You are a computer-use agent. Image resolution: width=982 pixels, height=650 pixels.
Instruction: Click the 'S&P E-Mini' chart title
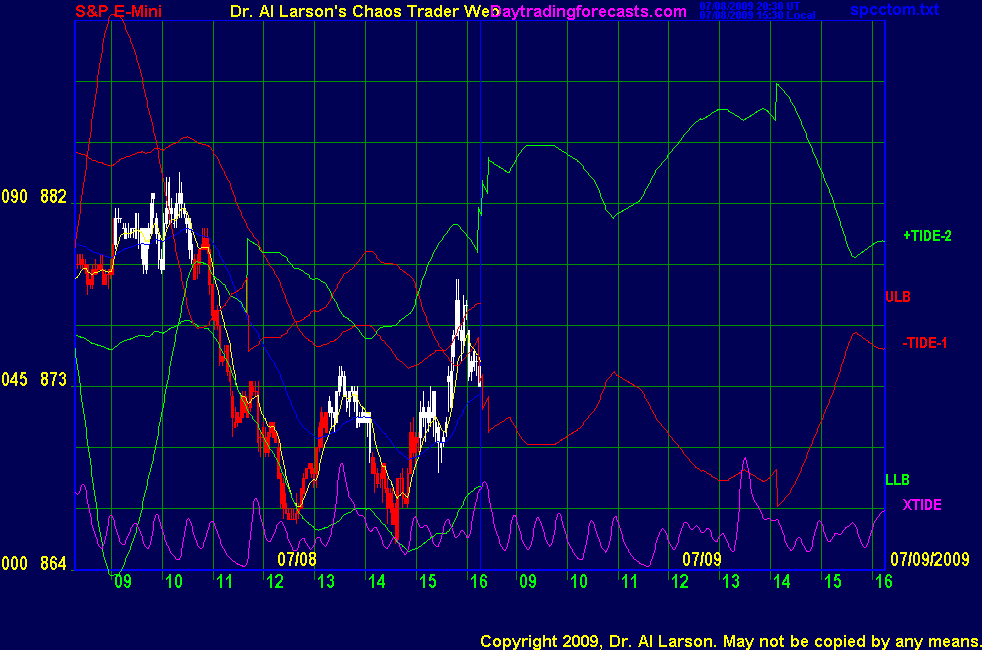(x=118, y=11)
